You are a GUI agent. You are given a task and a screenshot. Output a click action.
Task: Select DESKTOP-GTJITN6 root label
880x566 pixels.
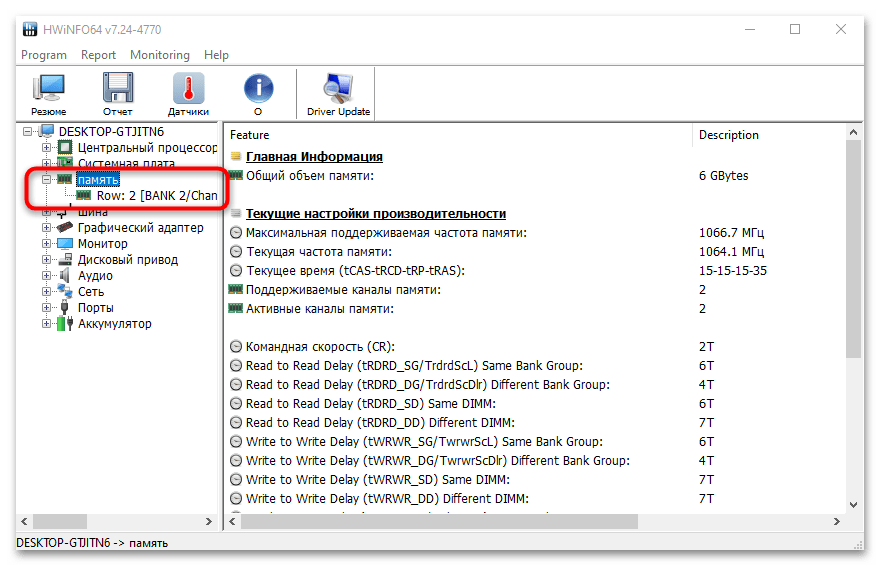point(111,132)
